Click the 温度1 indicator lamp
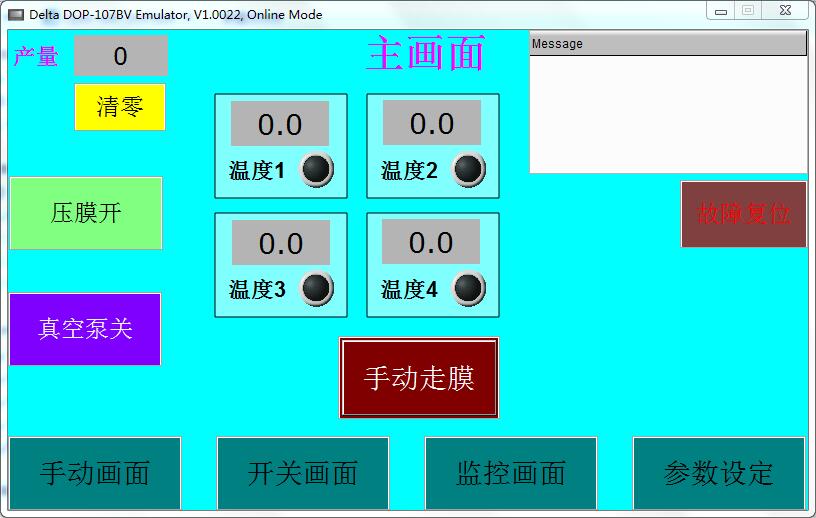This screenshot has height=518, width=816. tap(317, 170)
